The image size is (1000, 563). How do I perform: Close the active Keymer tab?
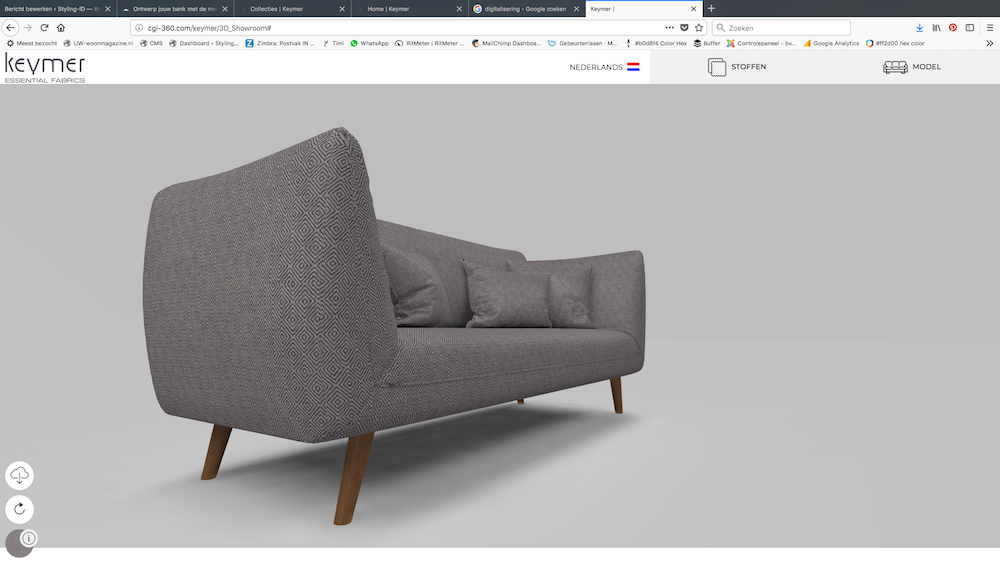[694, 9]
